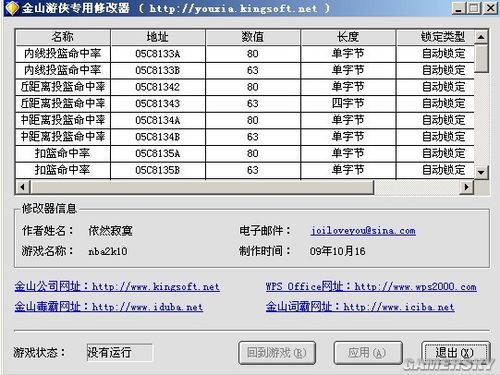
Task: Click 内线投篮命中率 name in row 05C8133B
Action: pyautogui.click(x=63, y=70)
